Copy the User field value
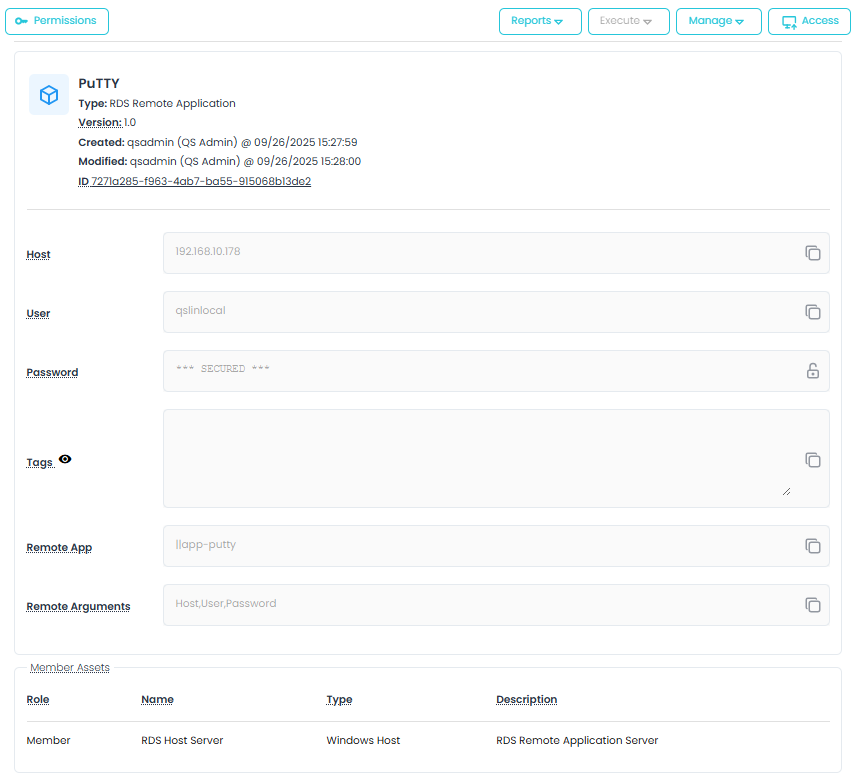This screenshot has width=857, height=784. 813,312
